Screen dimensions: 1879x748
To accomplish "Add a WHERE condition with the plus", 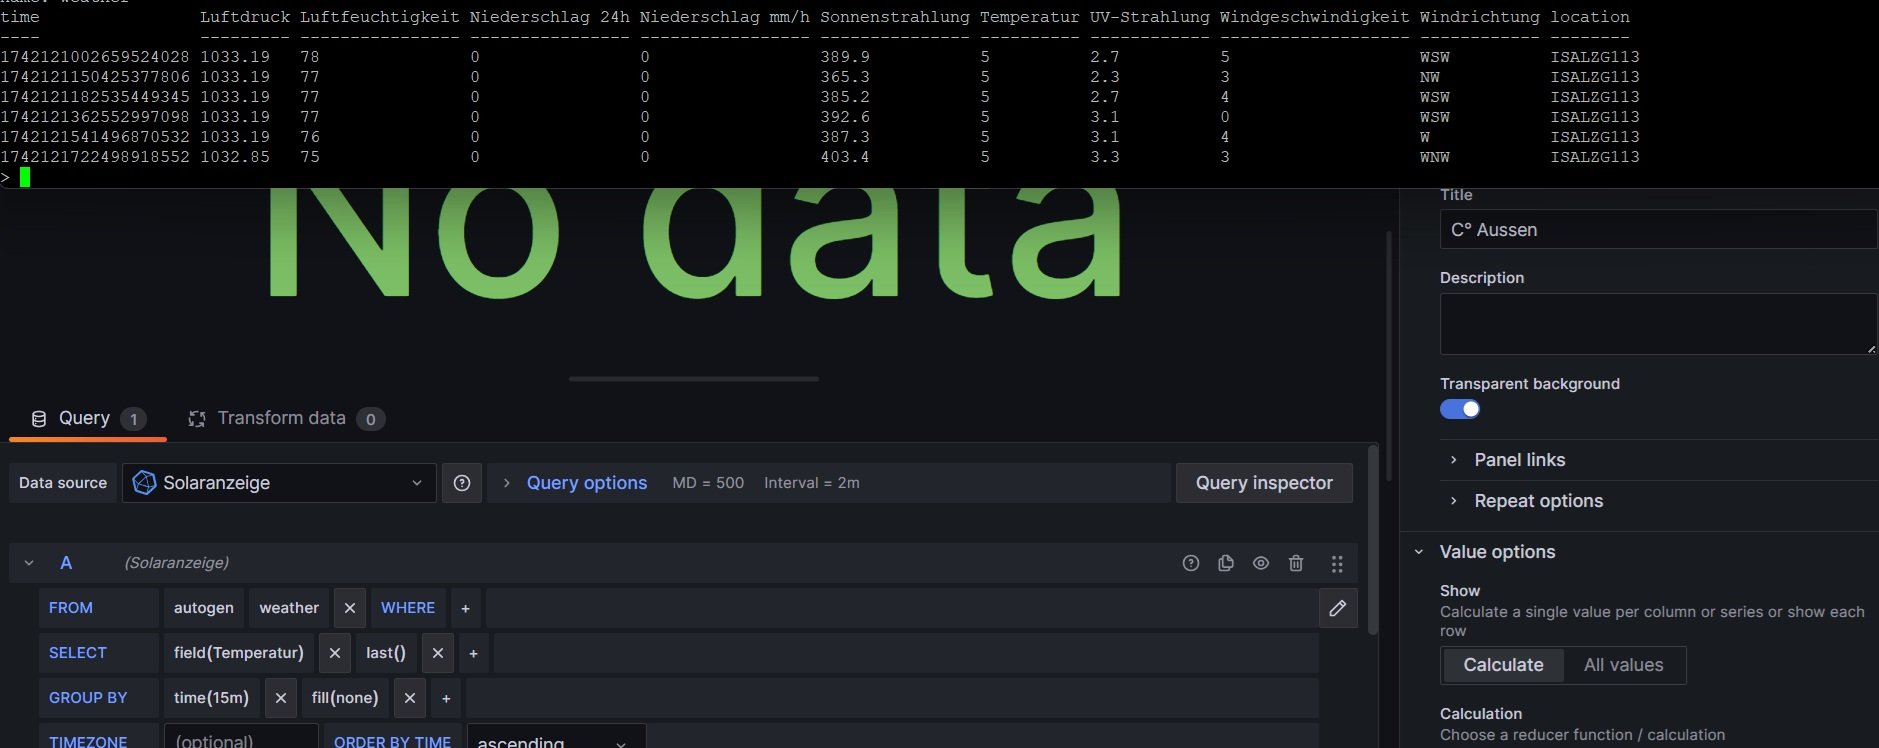I will pos(465,608).
